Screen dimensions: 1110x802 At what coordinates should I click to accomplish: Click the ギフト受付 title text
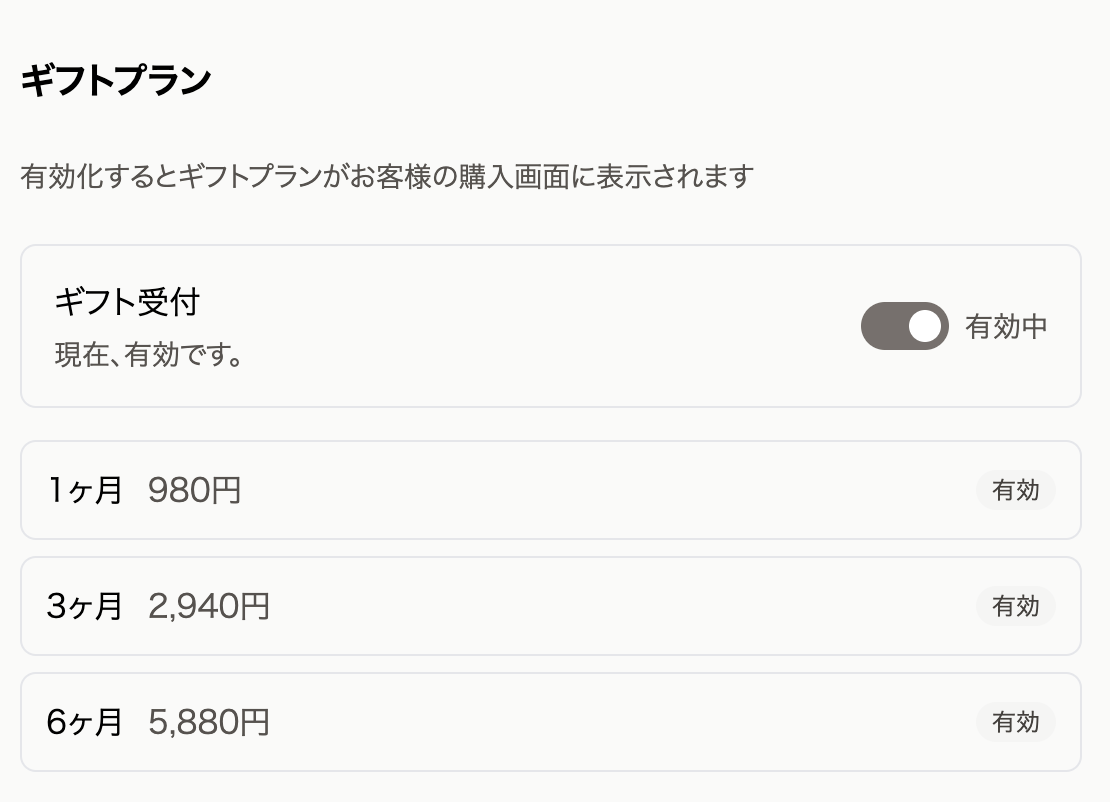pos(126,301)
